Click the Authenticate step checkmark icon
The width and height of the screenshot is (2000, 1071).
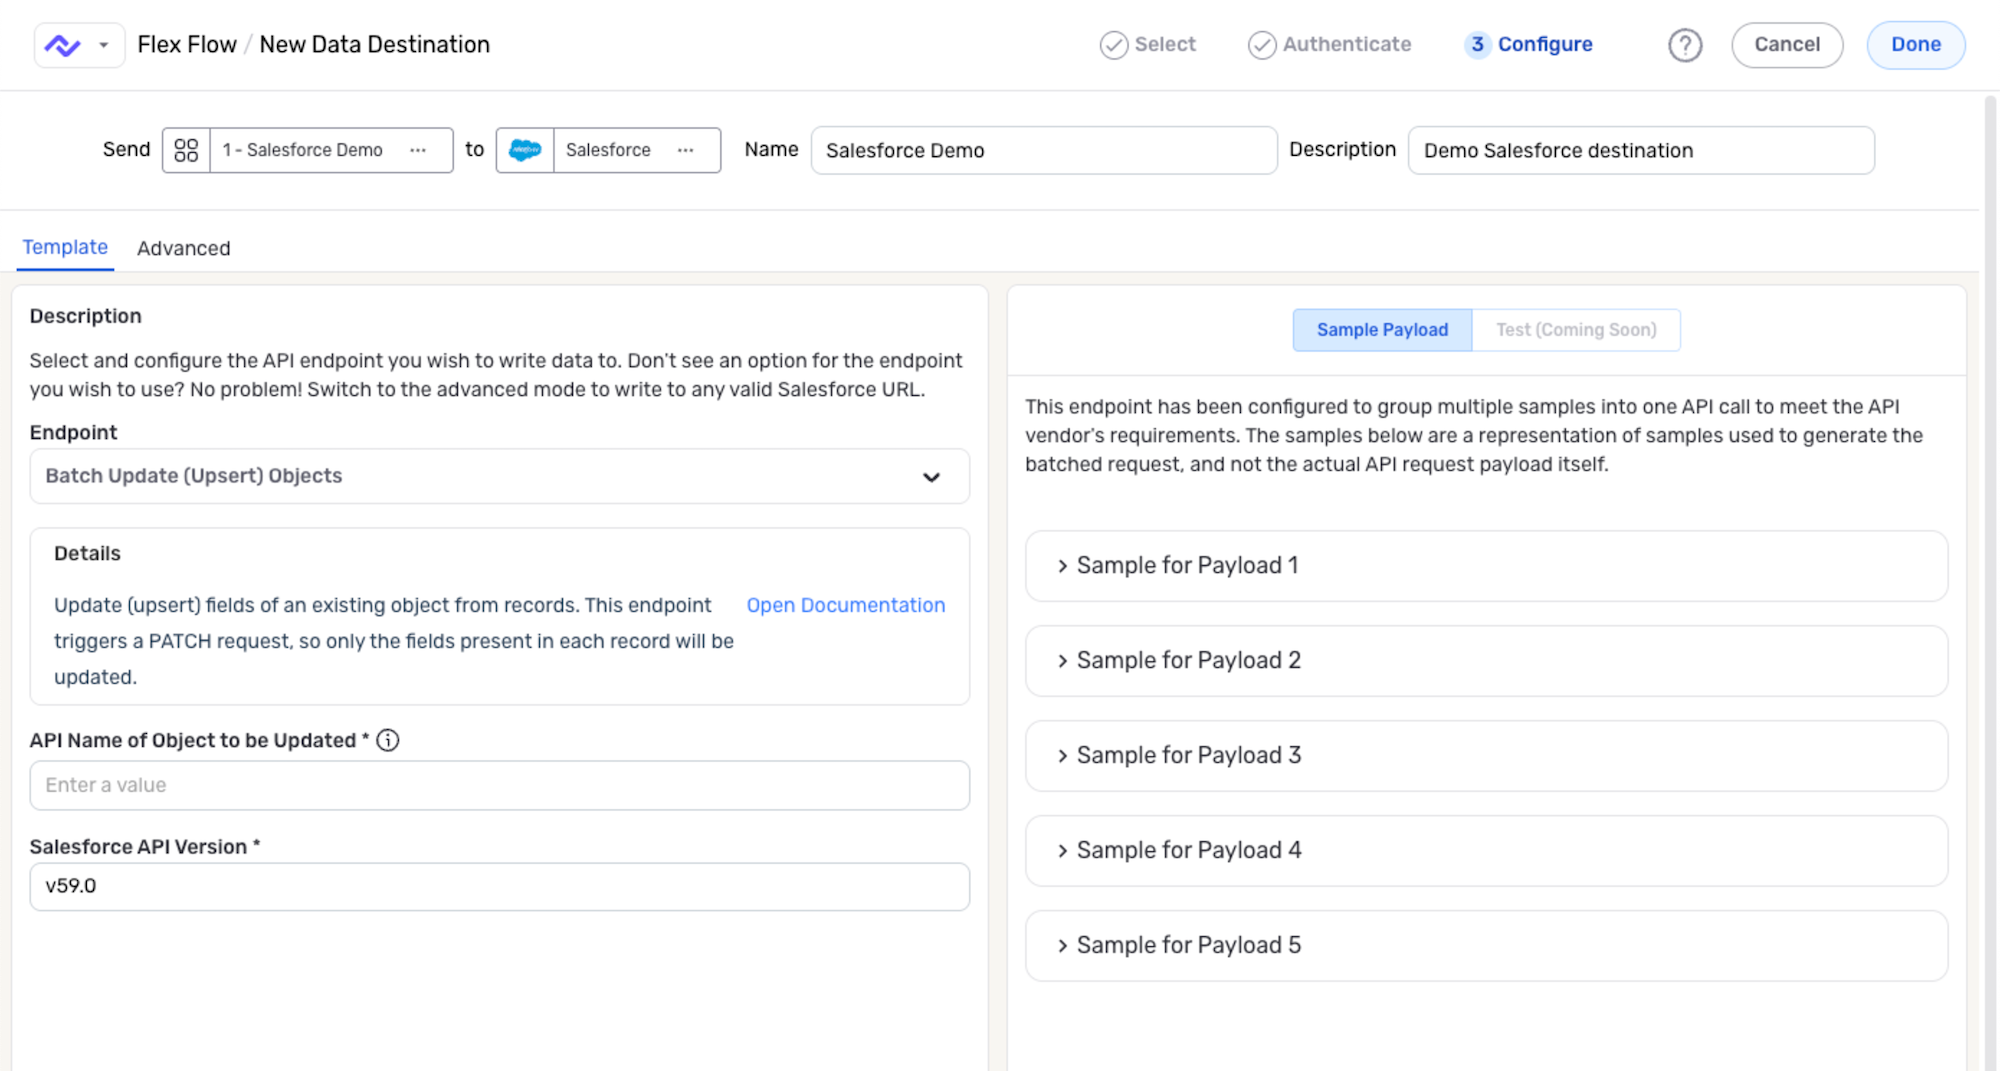coord(1261,45)
